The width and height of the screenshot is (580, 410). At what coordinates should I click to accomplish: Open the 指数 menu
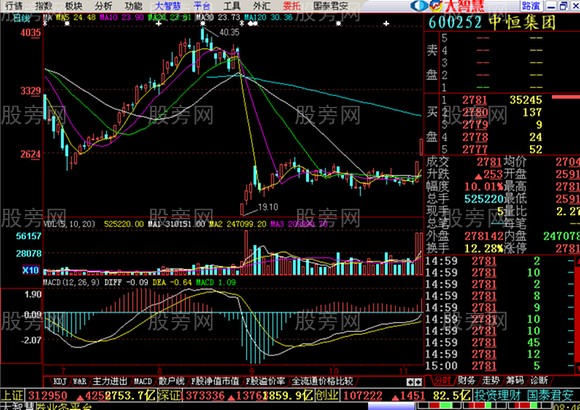(44, 6)
